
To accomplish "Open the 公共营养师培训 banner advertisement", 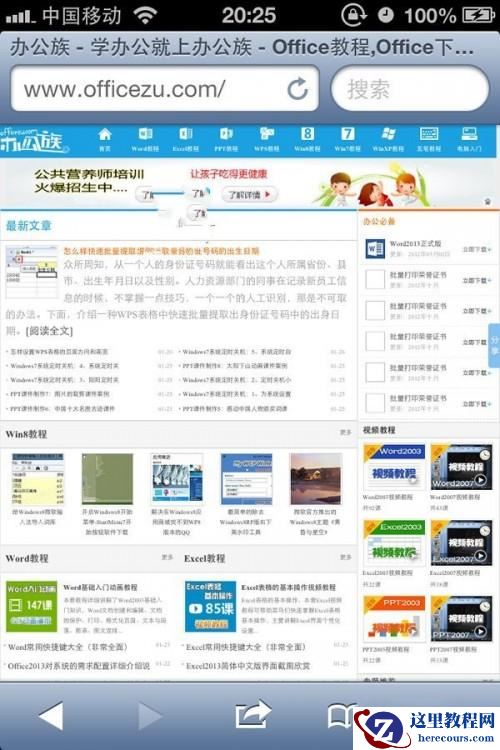I will (249, 185).
